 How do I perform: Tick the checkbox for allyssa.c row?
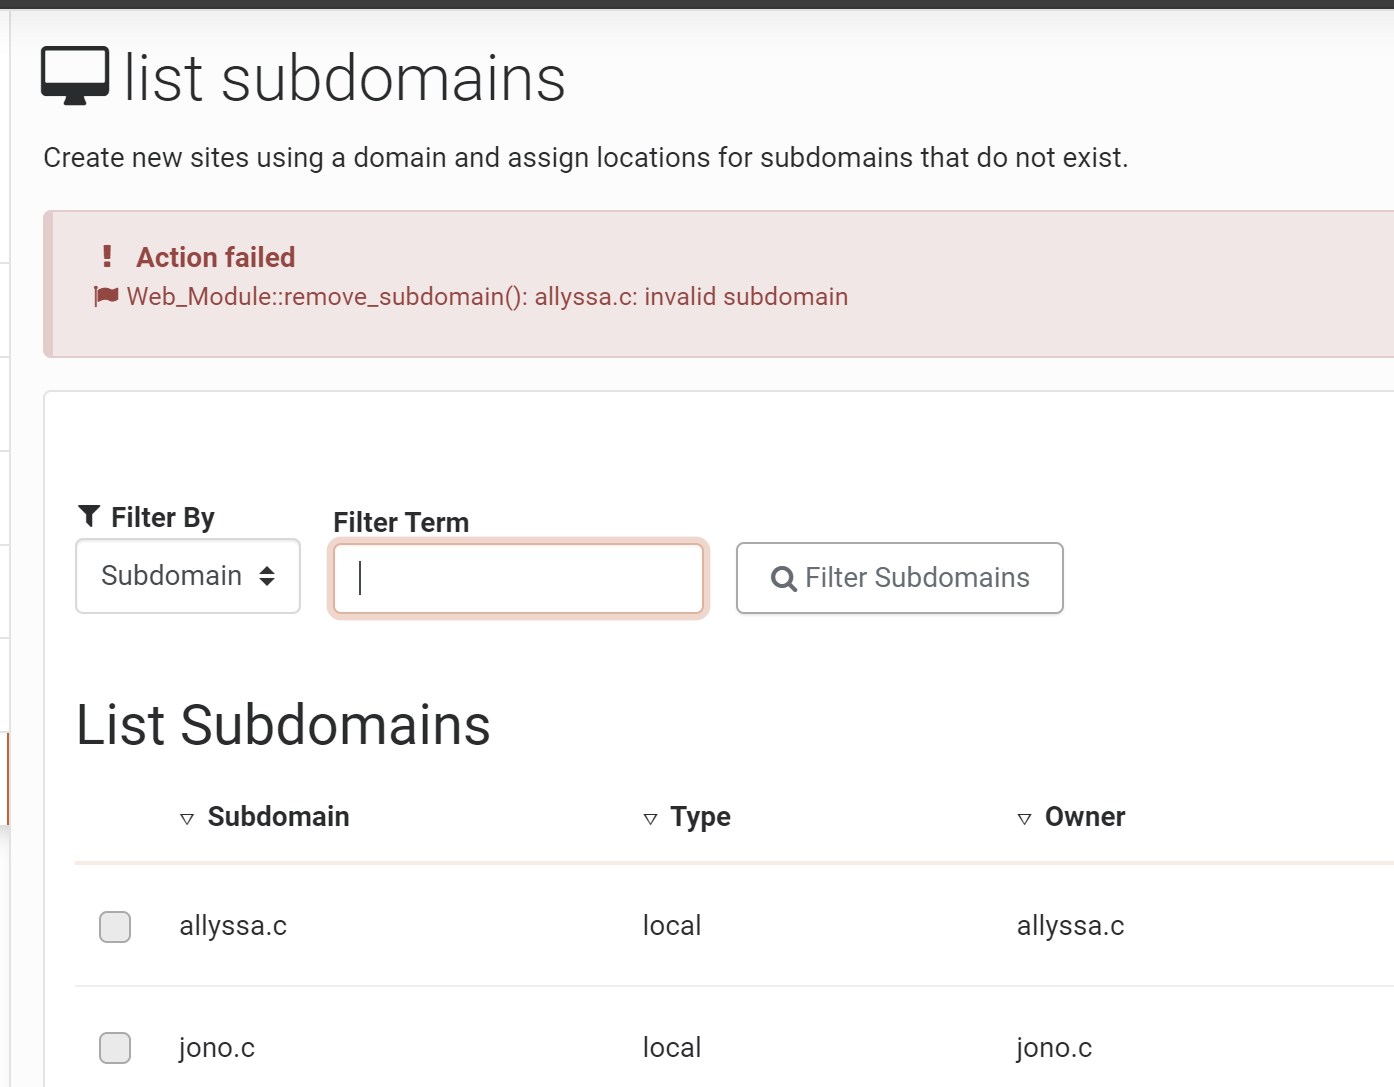pyautogui.click(x=115, y=927)
